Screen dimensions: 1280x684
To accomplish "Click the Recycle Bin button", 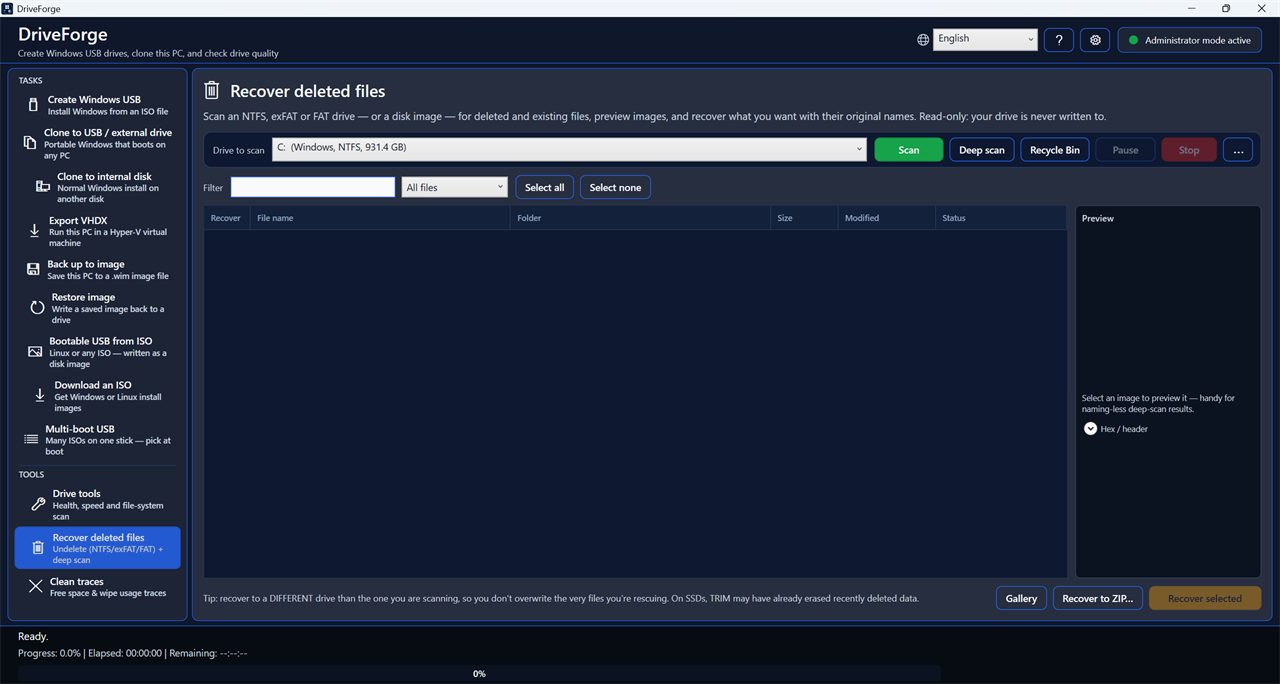I will 1055,150.
